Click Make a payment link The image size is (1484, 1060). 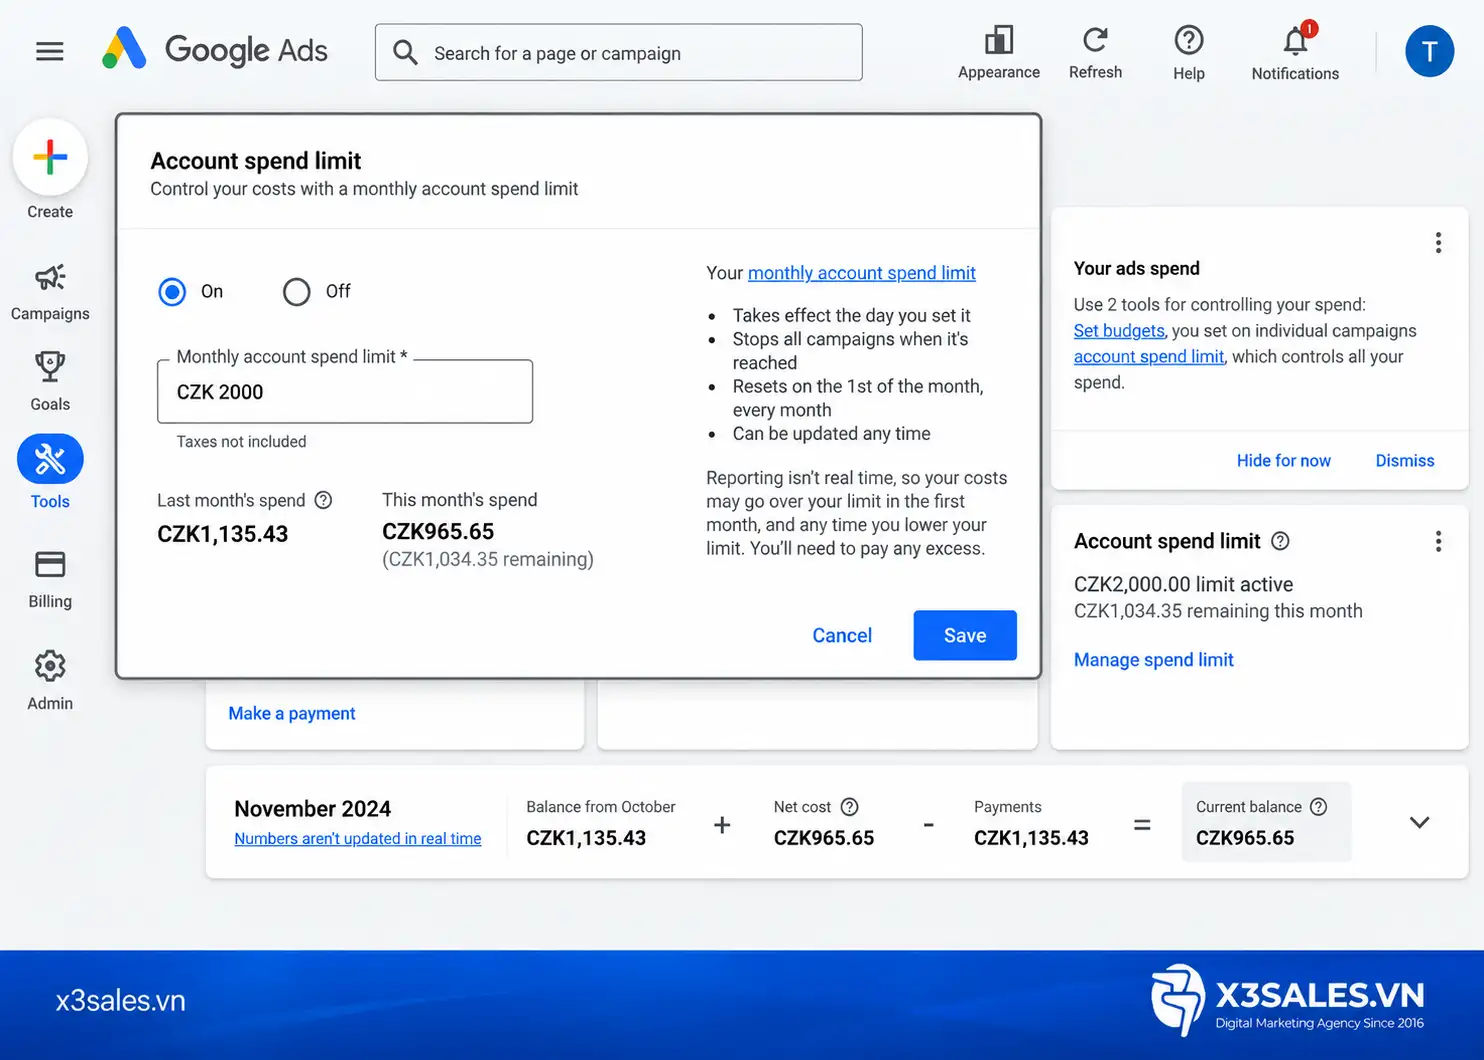point(292,714)
